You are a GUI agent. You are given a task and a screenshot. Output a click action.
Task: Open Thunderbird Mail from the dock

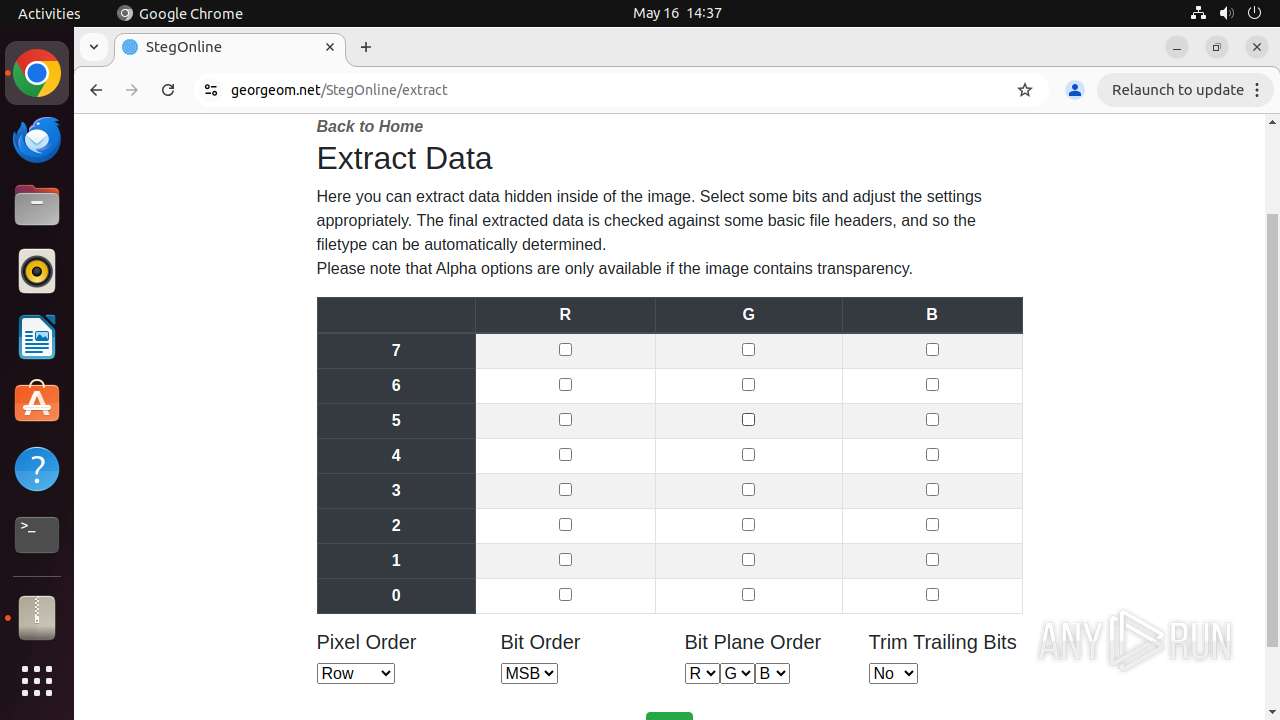pos(37,140)
